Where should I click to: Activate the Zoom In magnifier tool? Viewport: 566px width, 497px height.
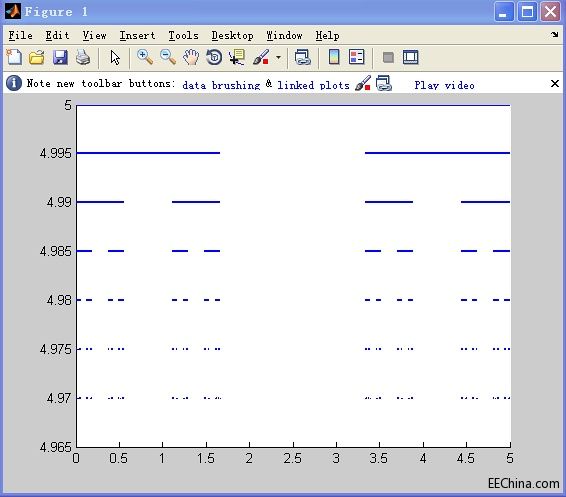[145, 57]
